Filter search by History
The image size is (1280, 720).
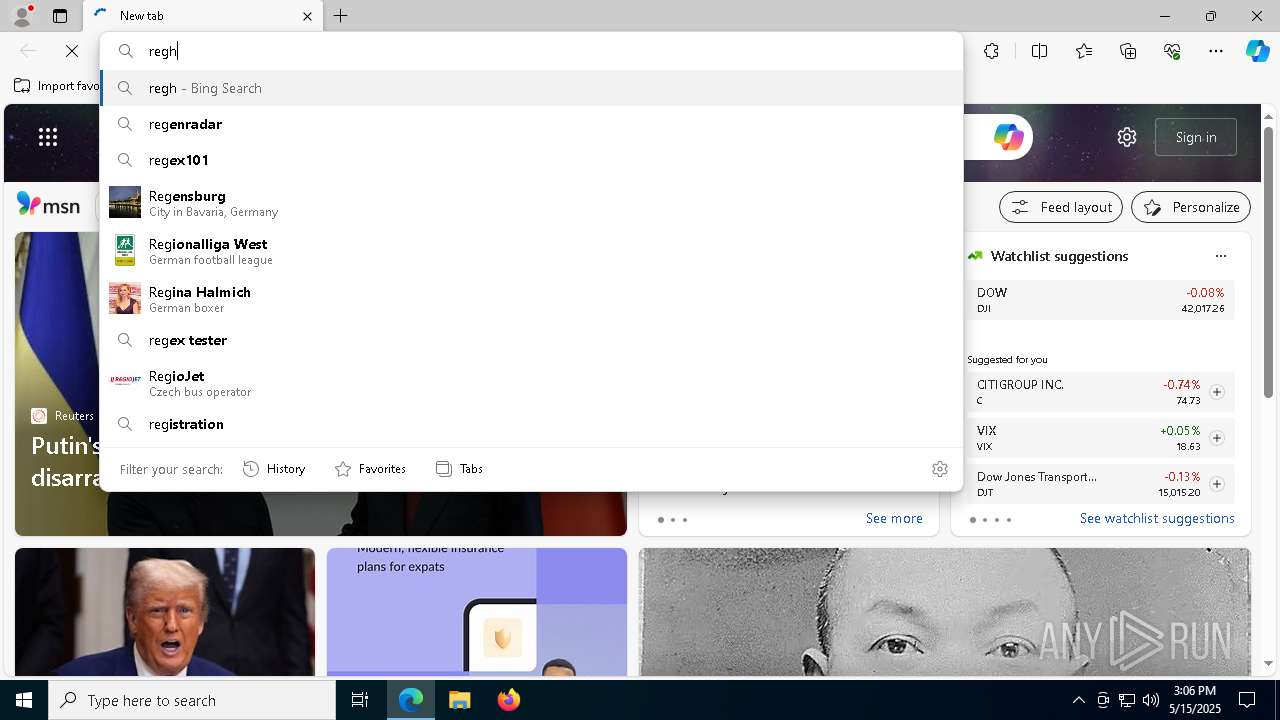274,469
